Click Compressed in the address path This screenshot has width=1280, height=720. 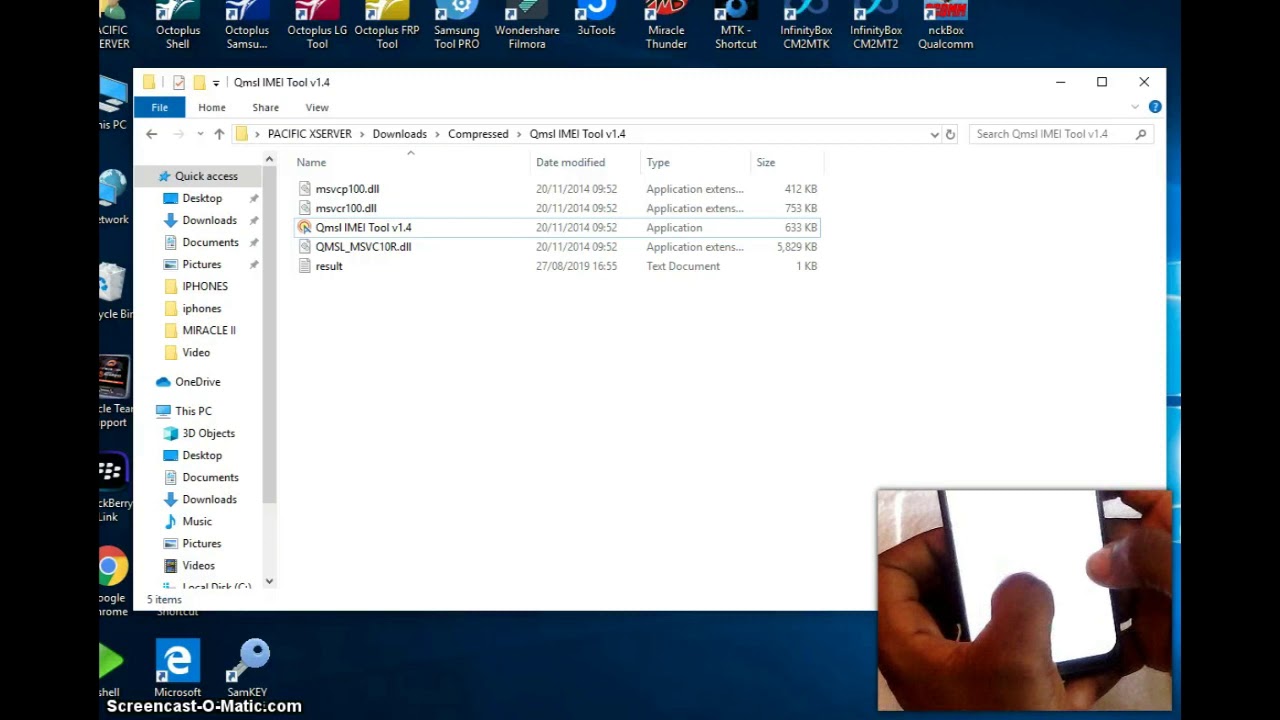pyautogui.click(x=478, y=134)
